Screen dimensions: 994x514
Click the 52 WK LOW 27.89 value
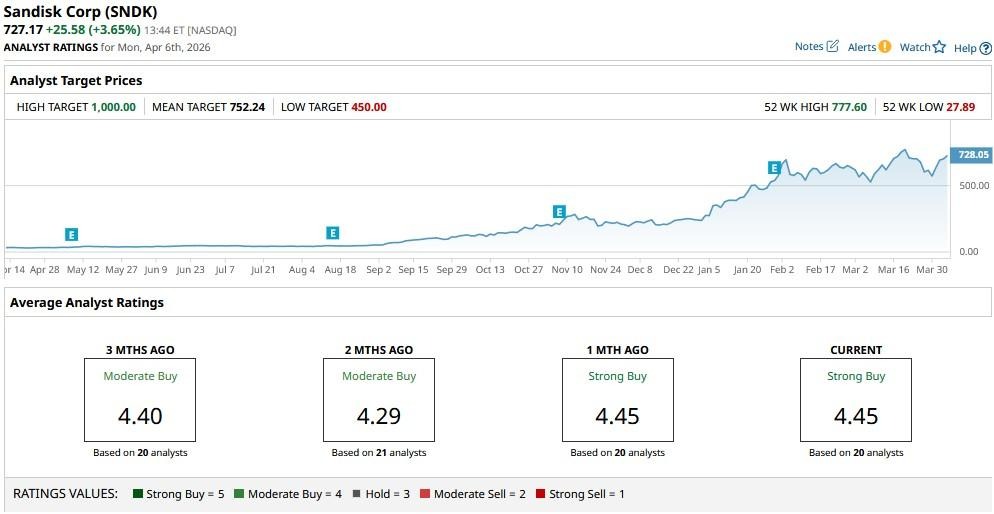click(x=960, y=107)
